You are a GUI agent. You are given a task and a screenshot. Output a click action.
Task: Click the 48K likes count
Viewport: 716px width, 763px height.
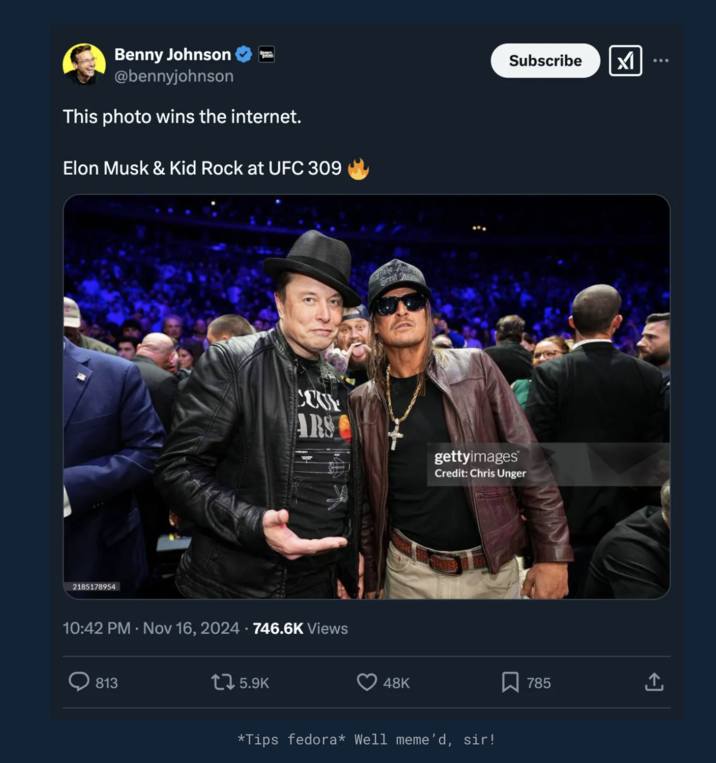tap(396, 683)
